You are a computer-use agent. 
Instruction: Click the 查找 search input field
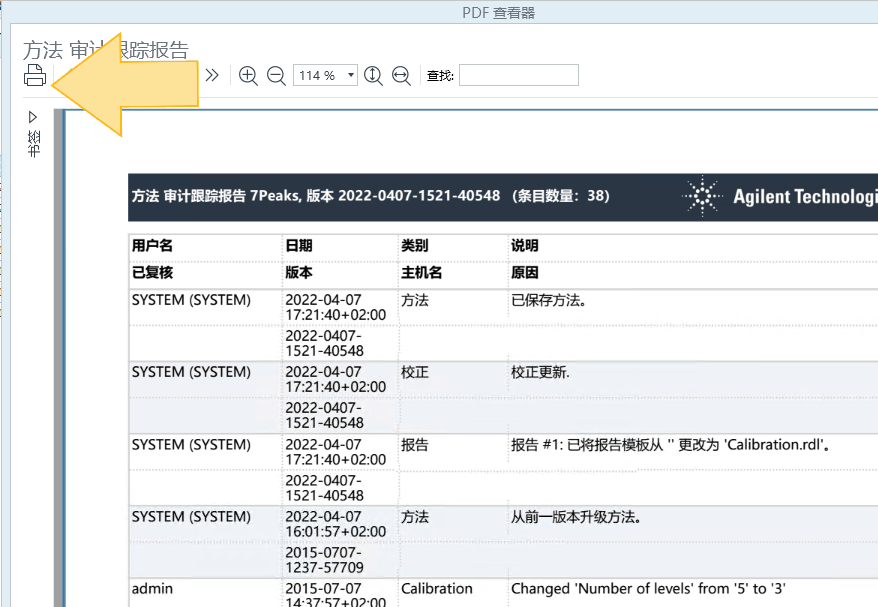pos(519,75)
